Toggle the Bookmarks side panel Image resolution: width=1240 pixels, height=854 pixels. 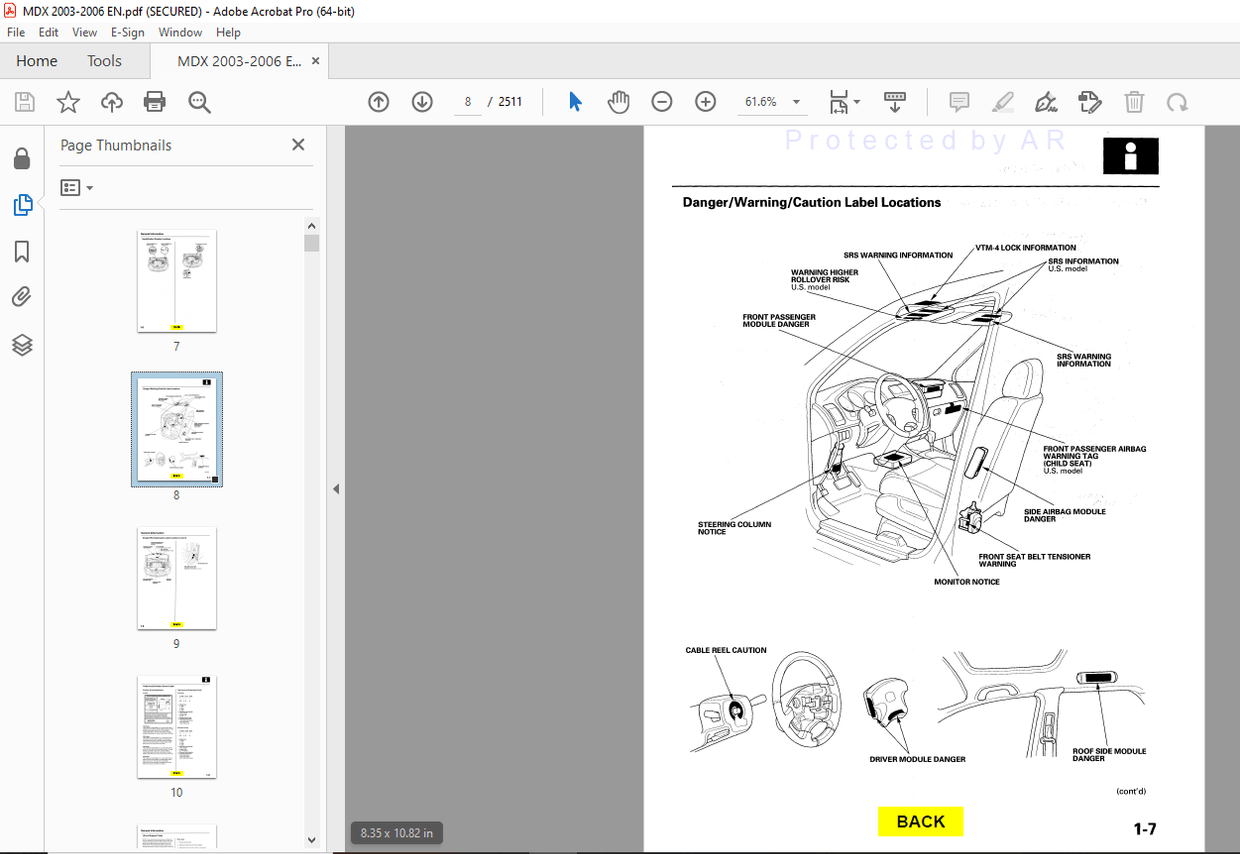[x=22, y=251]
